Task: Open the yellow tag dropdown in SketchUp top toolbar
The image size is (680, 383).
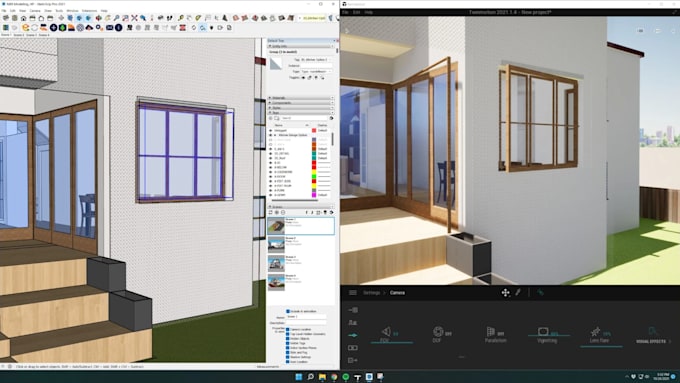Action: coord(313,18)
